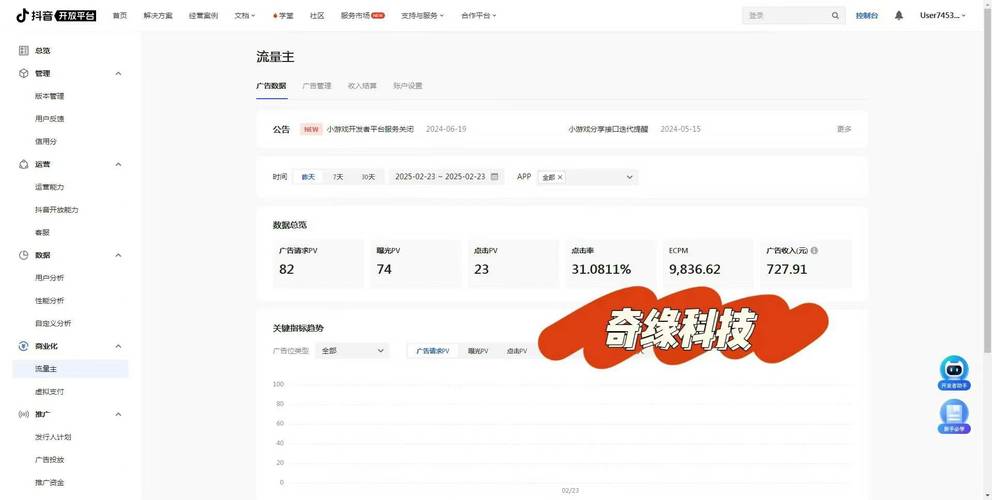The image size is (992, 500).
Task: Go to 首页 in top navigation
Action: coord(120,16)
